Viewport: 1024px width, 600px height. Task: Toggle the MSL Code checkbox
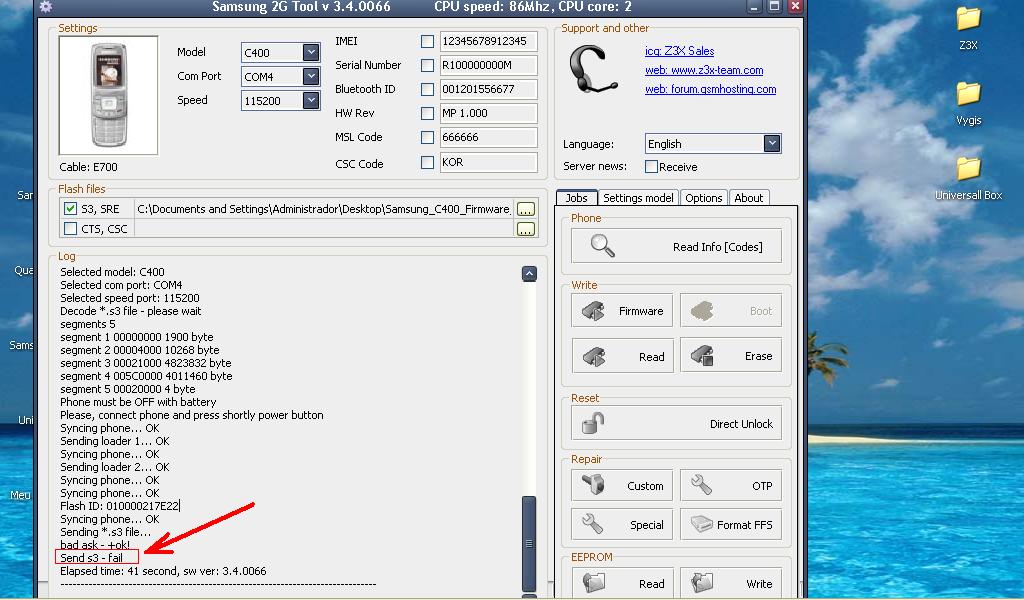point(427,138)
